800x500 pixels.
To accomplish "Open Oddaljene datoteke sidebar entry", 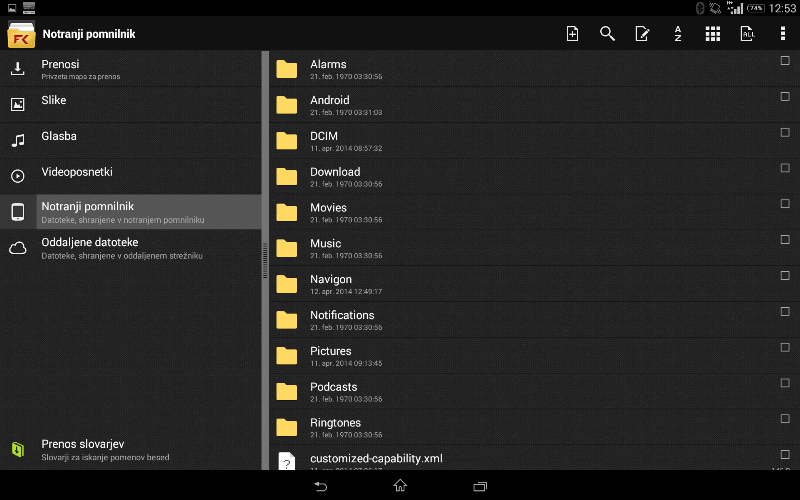I will (131, 248).
